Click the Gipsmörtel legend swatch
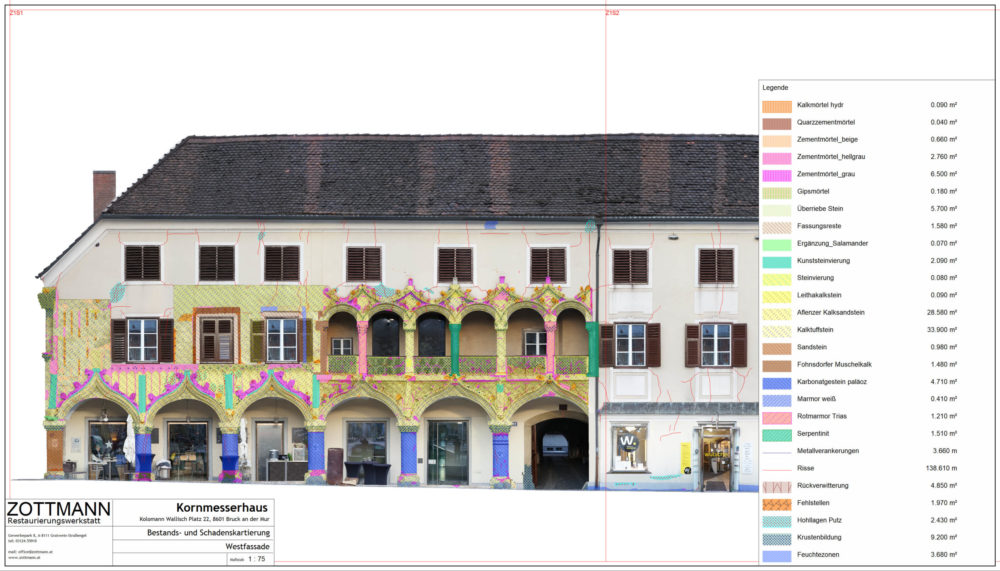This screenshot has height=571, width=1000. 777,192
